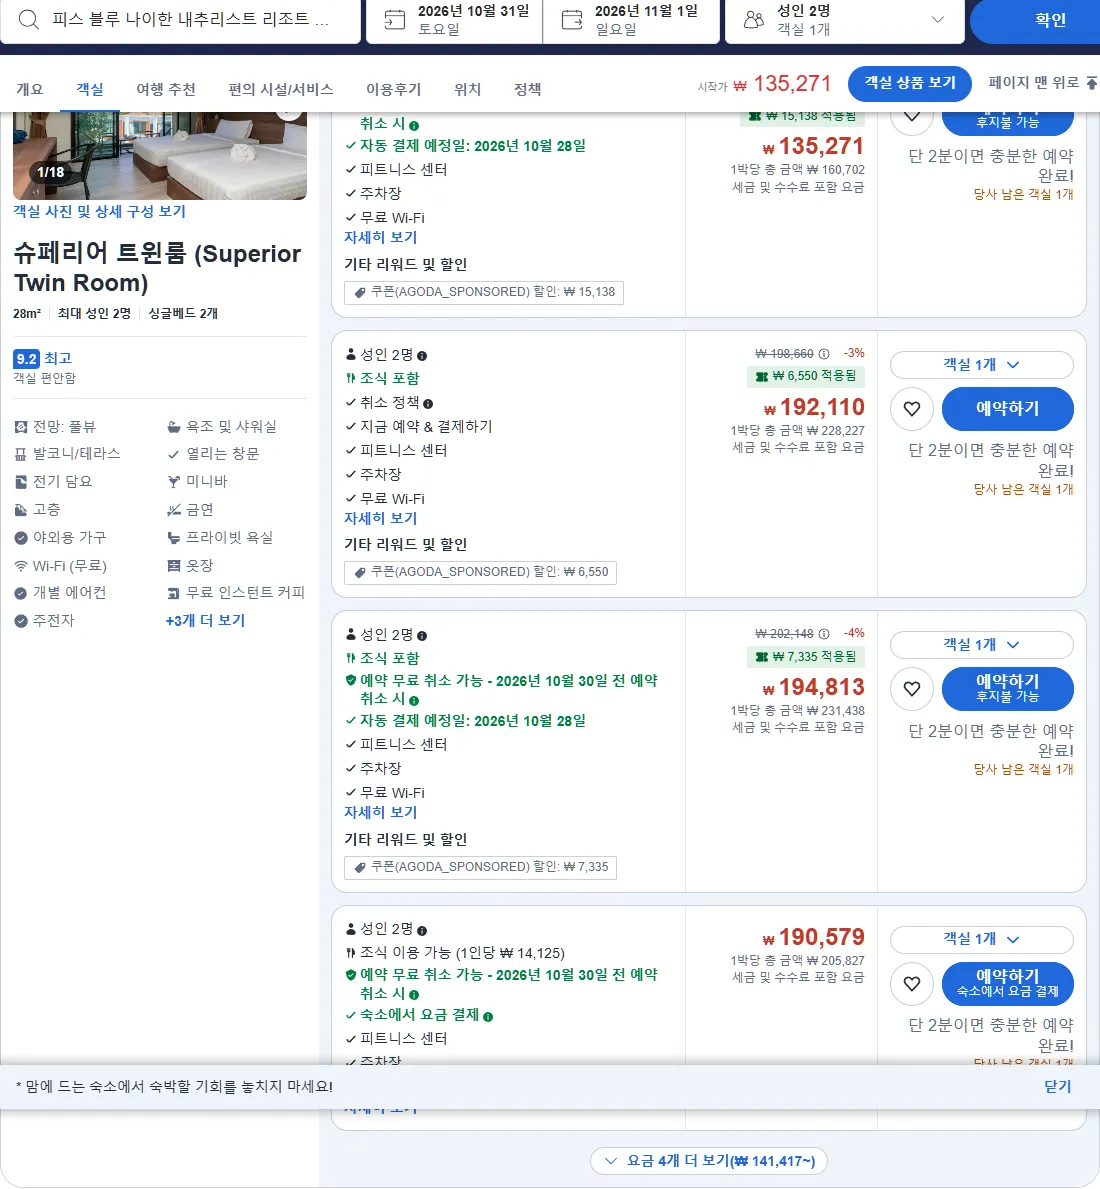The width and height of the screenshot is (1100, 1189).
Task: Click +3개 더 보기 amenities link
Action: click(x=205, y=620)
